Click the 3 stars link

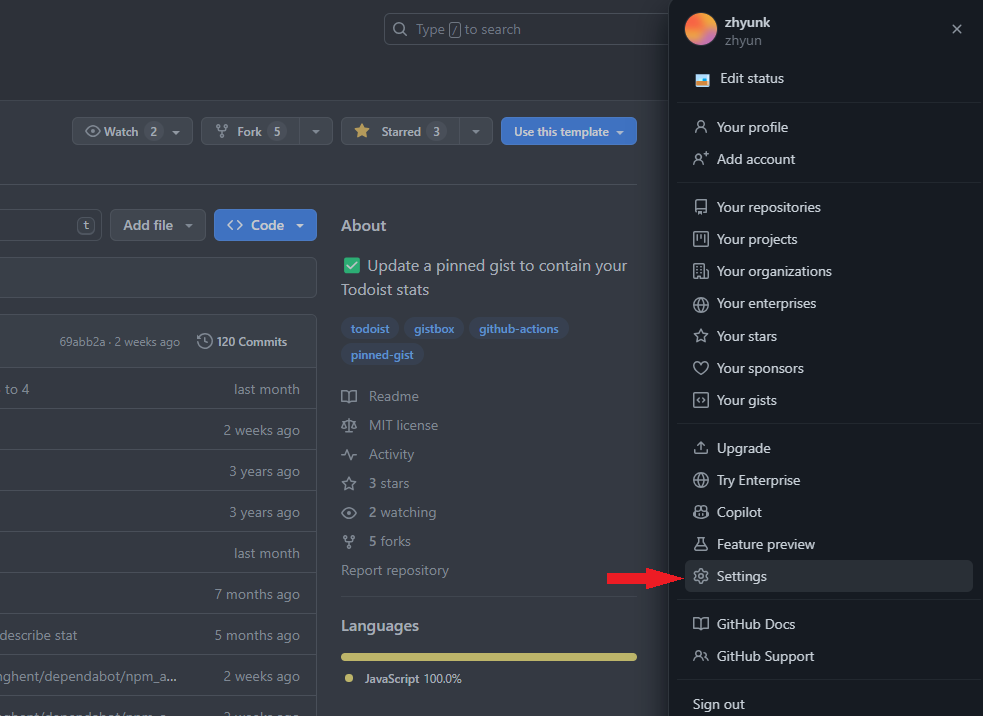pos(389,483)
